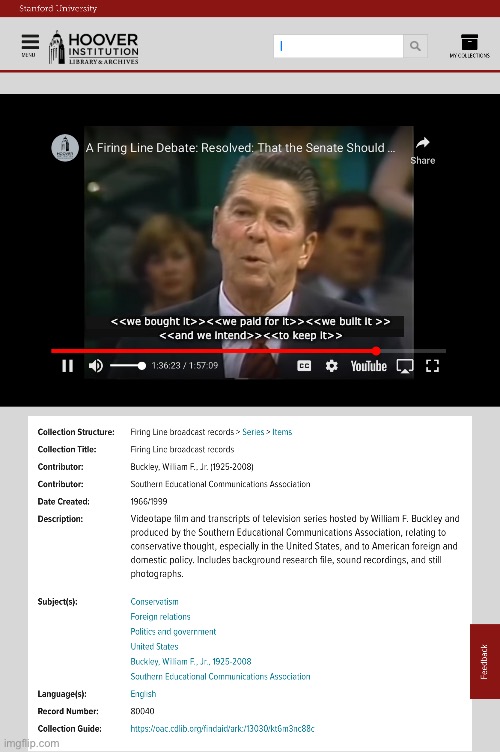Click the Hoover Institution logo

click(x=93, y=48)
